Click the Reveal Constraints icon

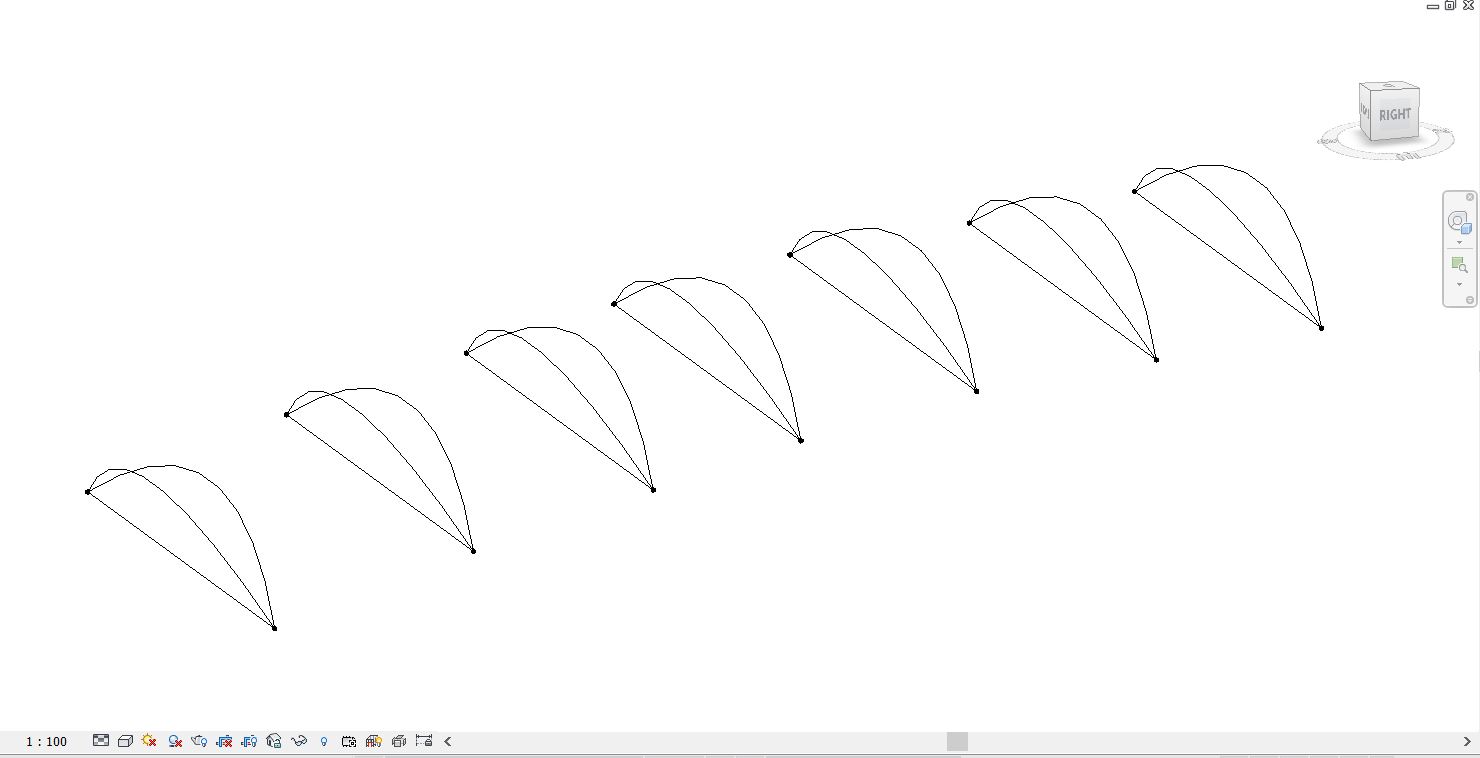[424, 741]
